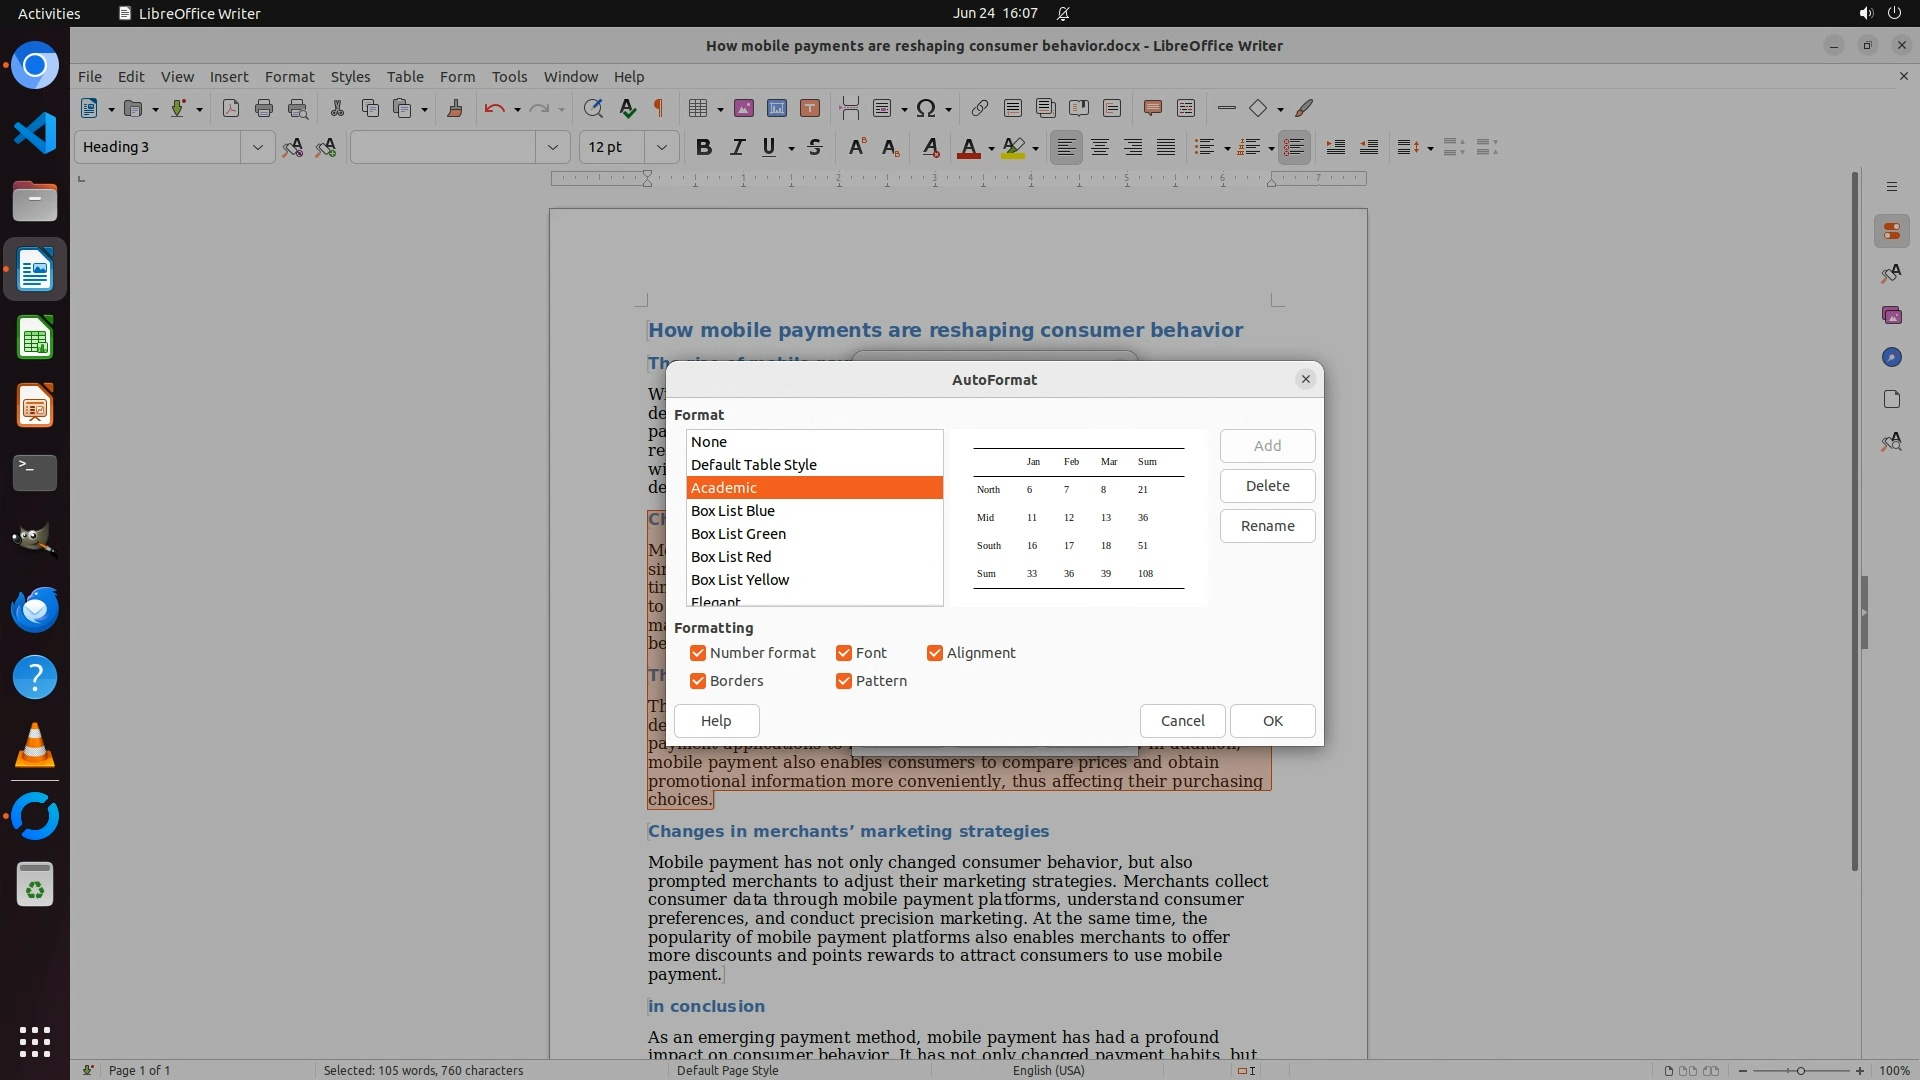Open the Styles menu
Screen dimensions: 1920x1080
[350, 76]
